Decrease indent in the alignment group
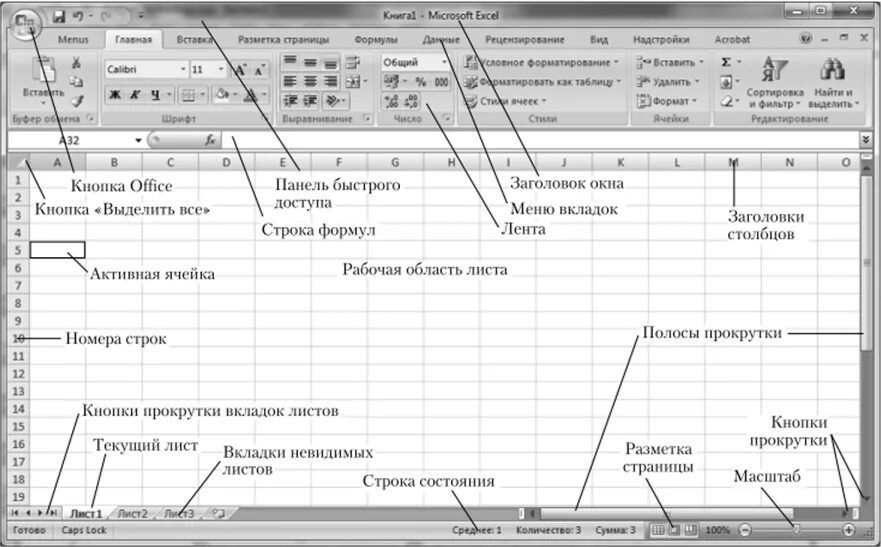 [x=290, y=101]
